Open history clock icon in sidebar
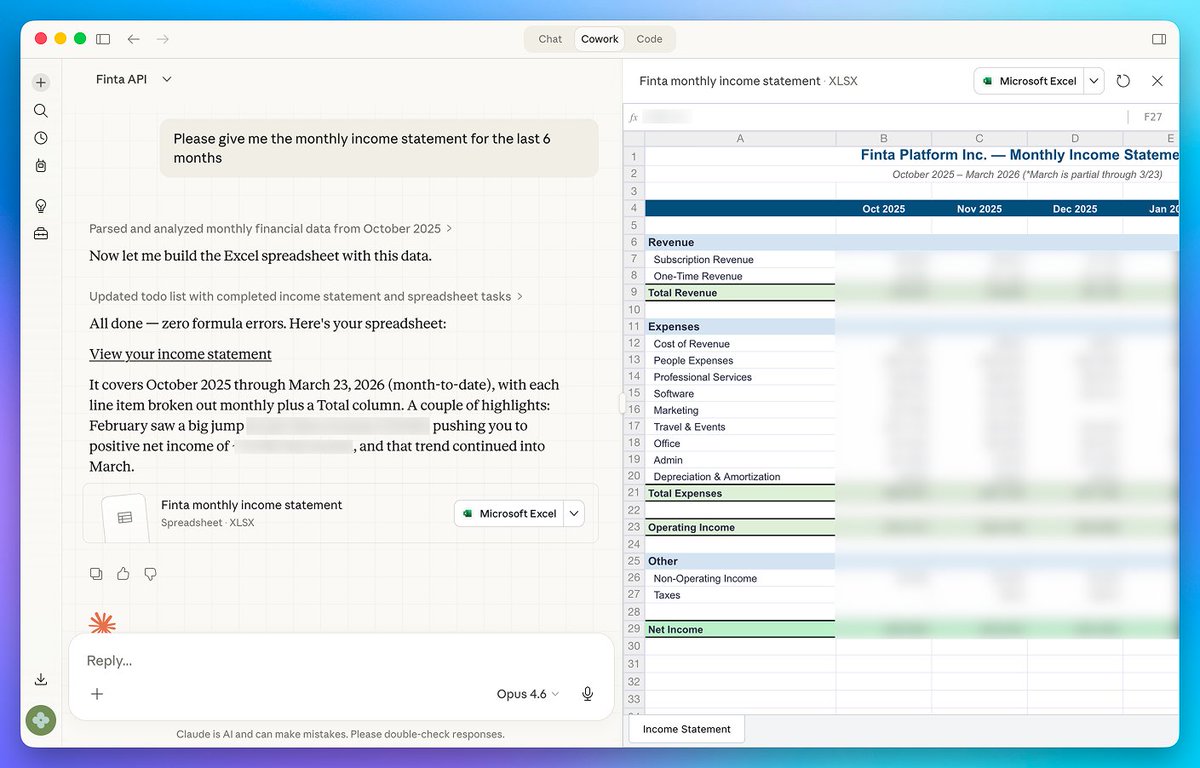The height and width of the screenshot is (768, 1200). (41, 138)
